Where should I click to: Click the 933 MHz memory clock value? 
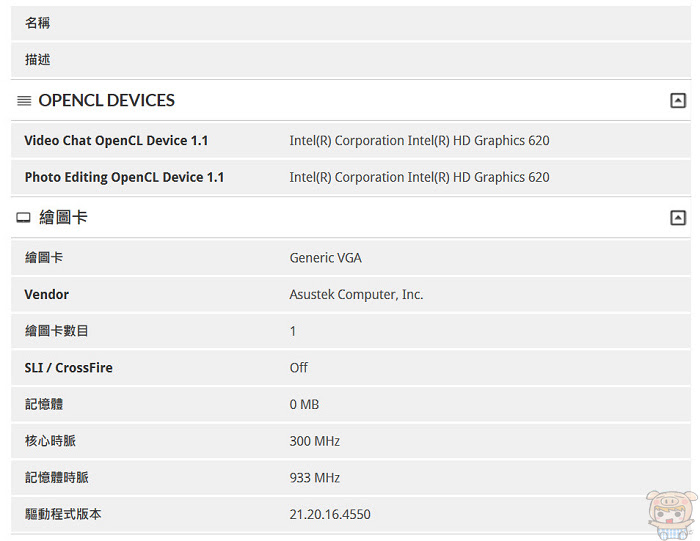314,478
